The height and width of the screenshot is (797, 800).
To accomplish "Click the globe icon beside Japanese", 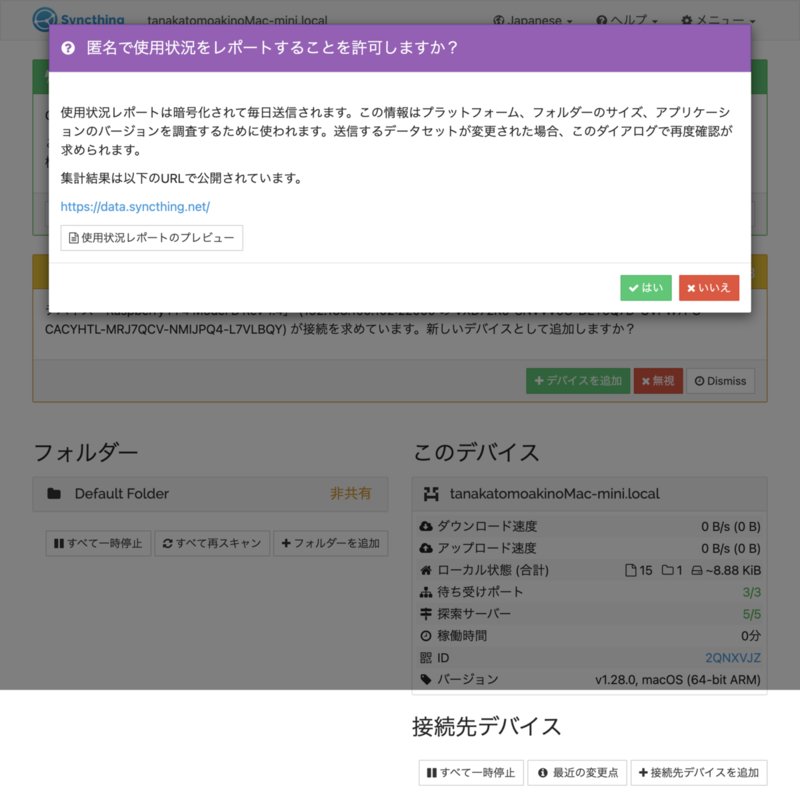I will 498,20.
